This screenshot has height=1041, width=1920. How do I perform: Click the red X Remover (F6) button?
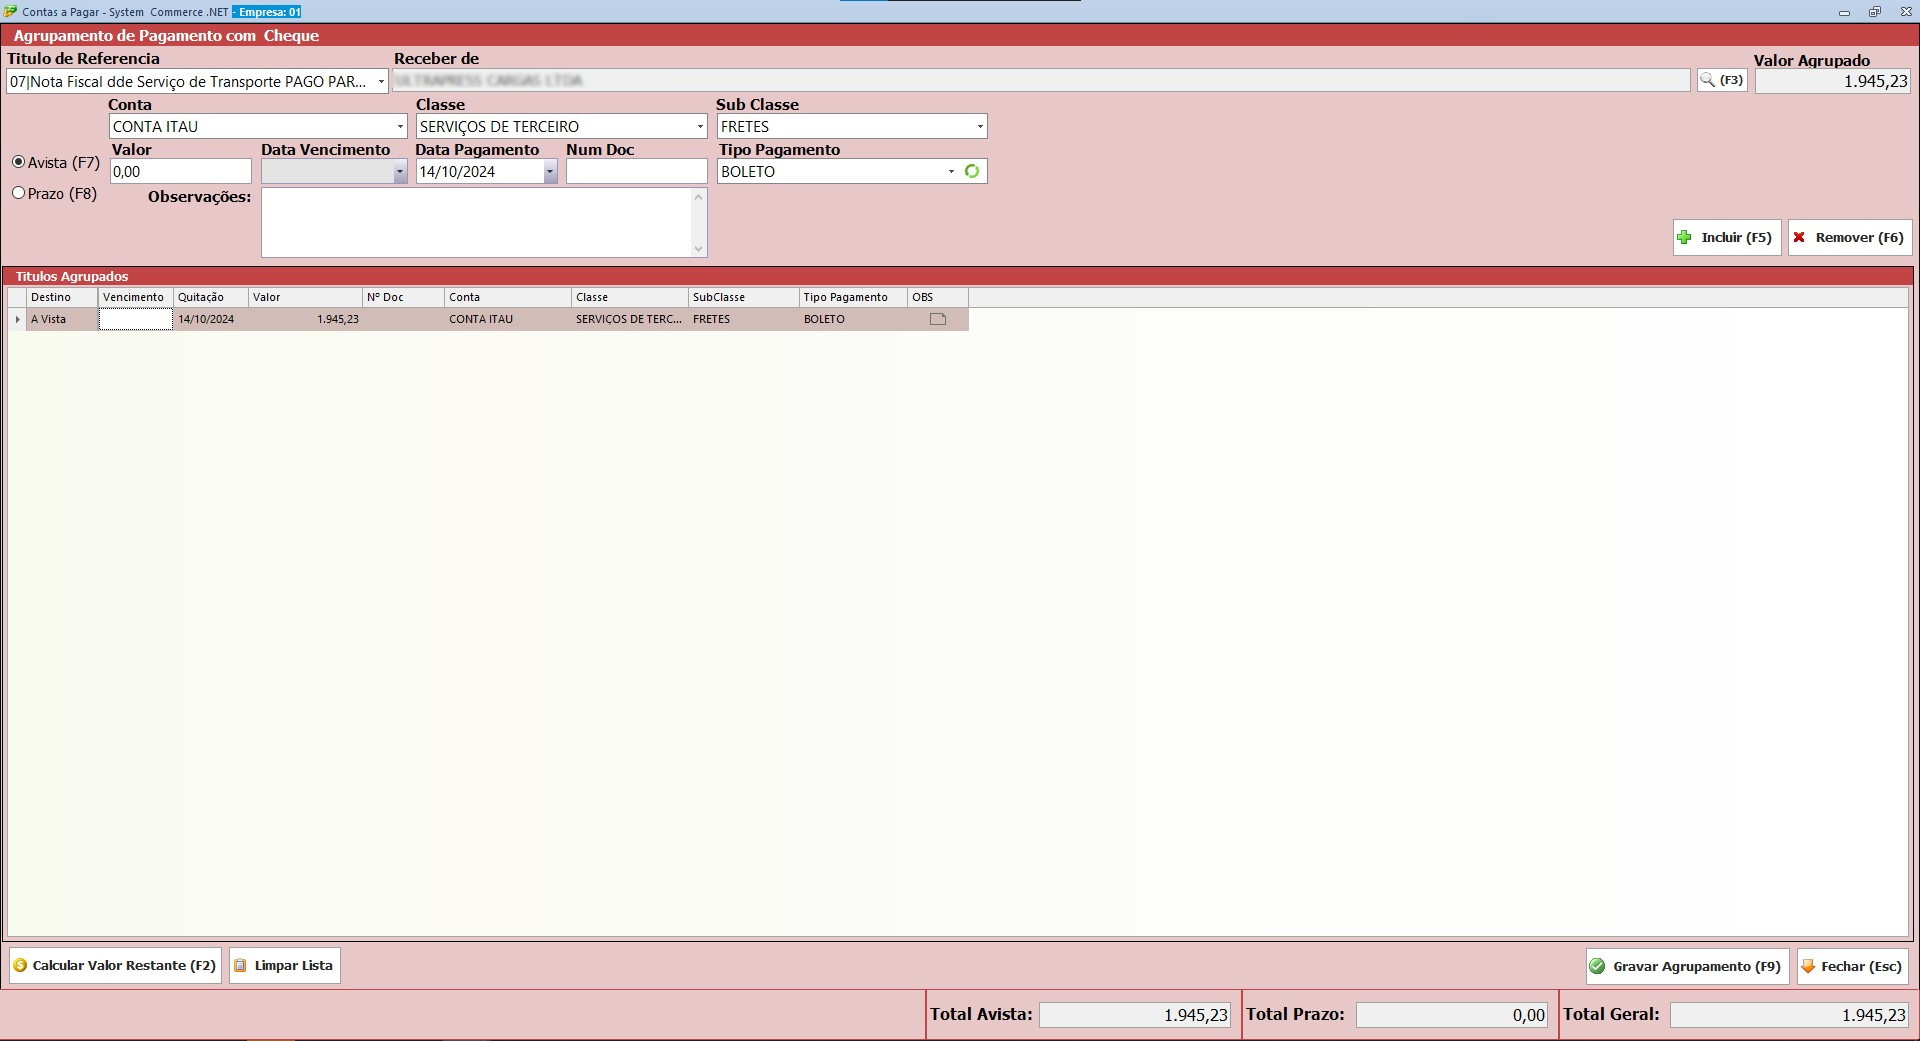click(1849, 238)
